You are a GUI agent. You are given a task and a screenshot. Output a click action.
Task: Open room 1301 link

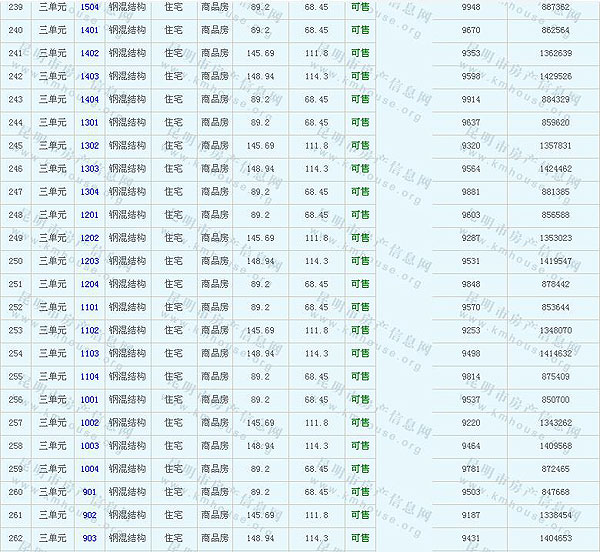89,122
